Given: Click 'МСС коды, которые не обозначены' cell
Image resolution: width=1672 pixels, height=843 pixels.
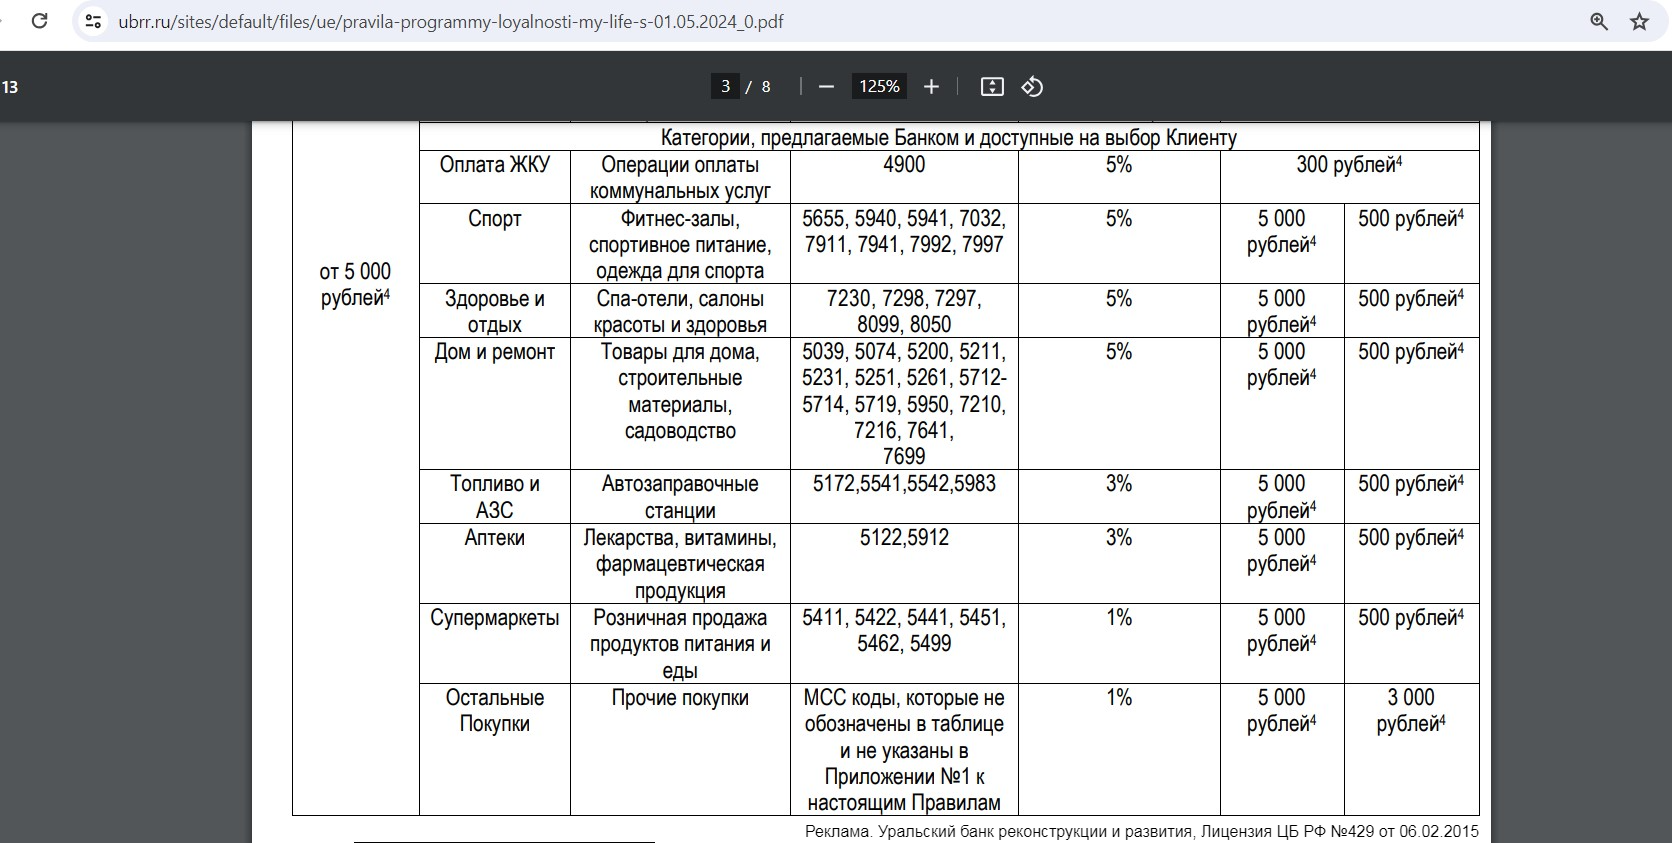Looking at the screenshot, I should 904,749.
